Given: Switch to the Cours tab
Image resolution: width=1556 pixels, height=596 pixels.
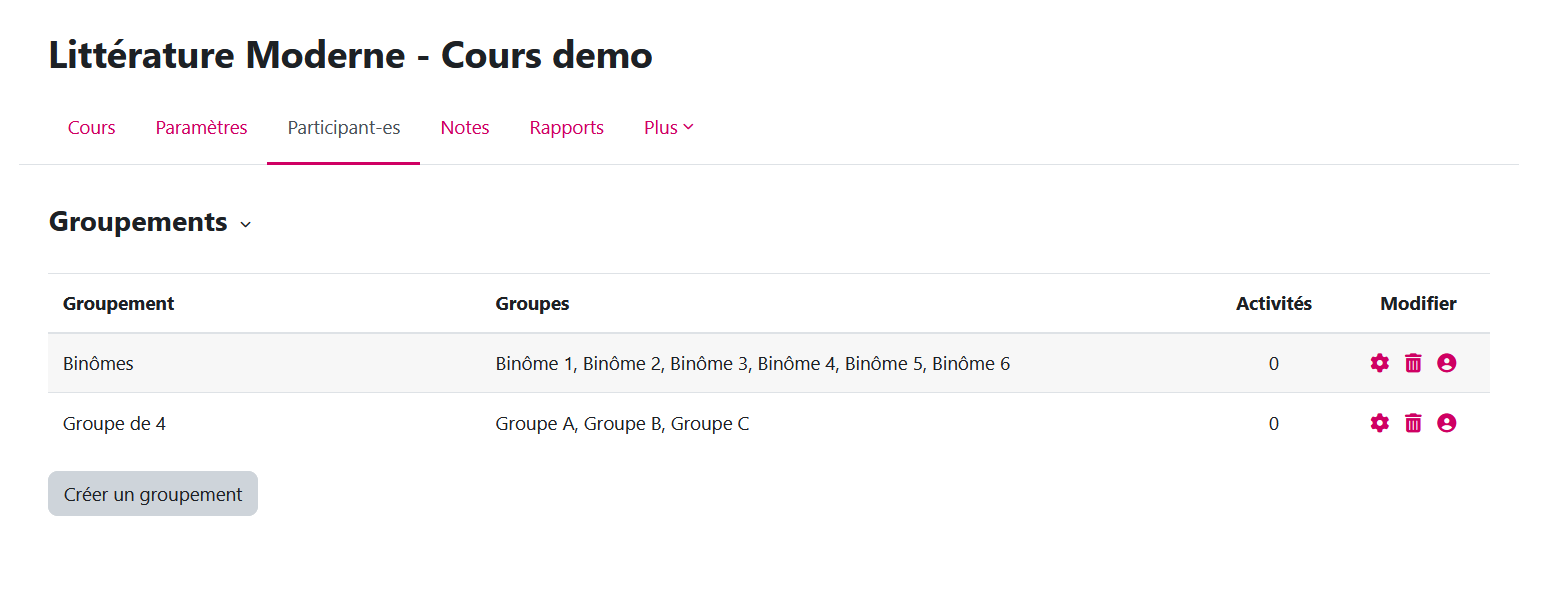Looking at the screenshot, I should [x=91, y=128].
